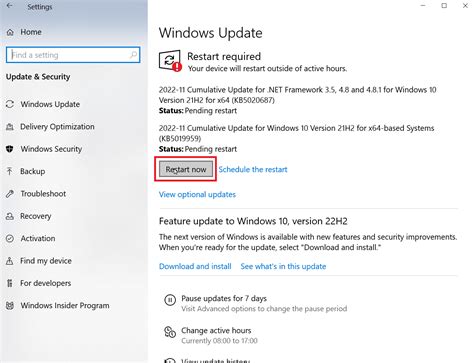Click the Windows Update sync arrows icon
The height and width of the screenshot is (363, 474).
[10, 104]
